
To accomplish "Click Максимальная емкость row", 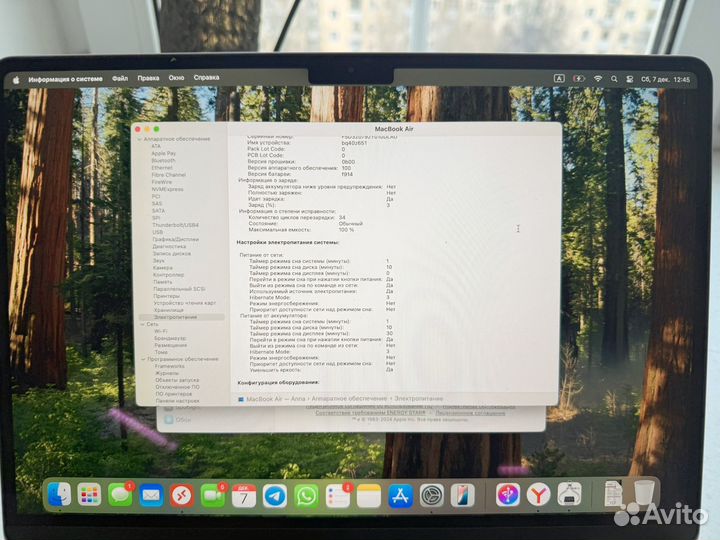I will (x=301, y=230).
